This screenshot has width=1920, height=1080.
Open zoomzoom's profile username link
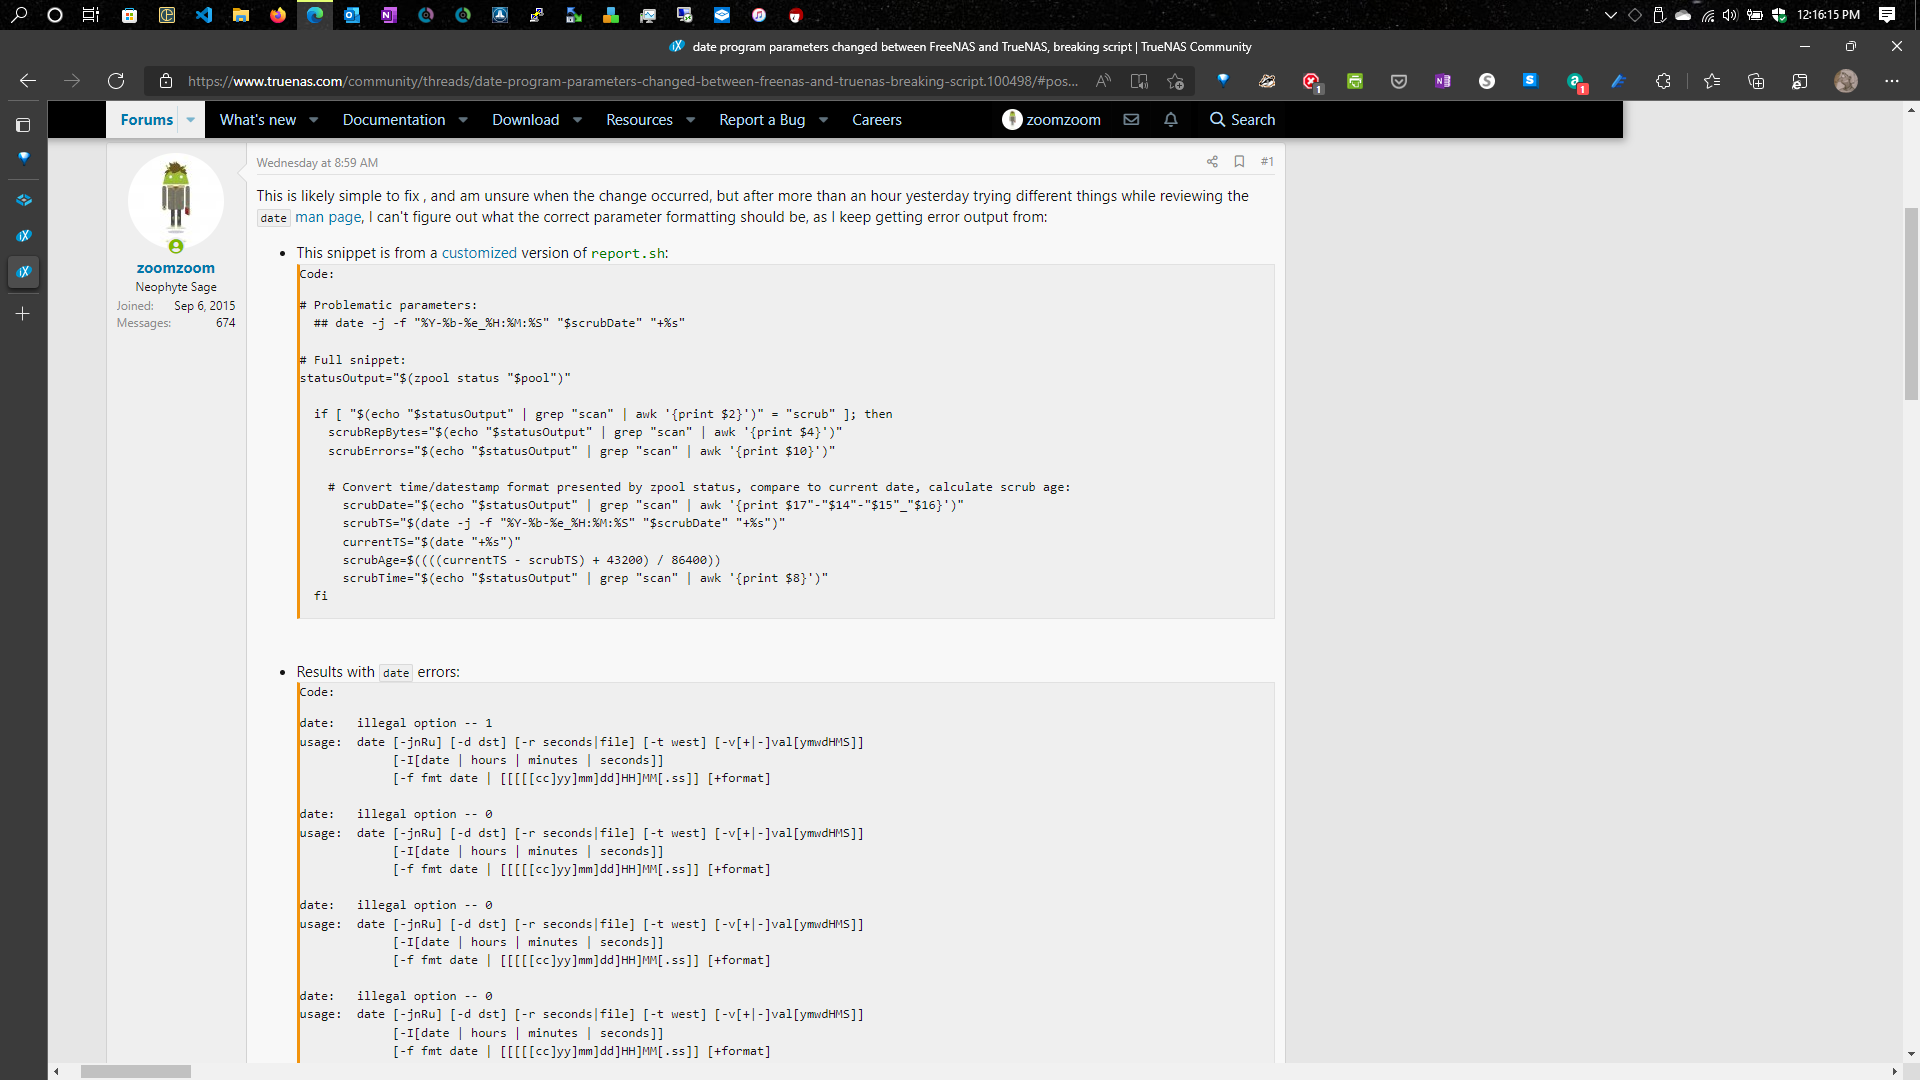coord(176,268)
